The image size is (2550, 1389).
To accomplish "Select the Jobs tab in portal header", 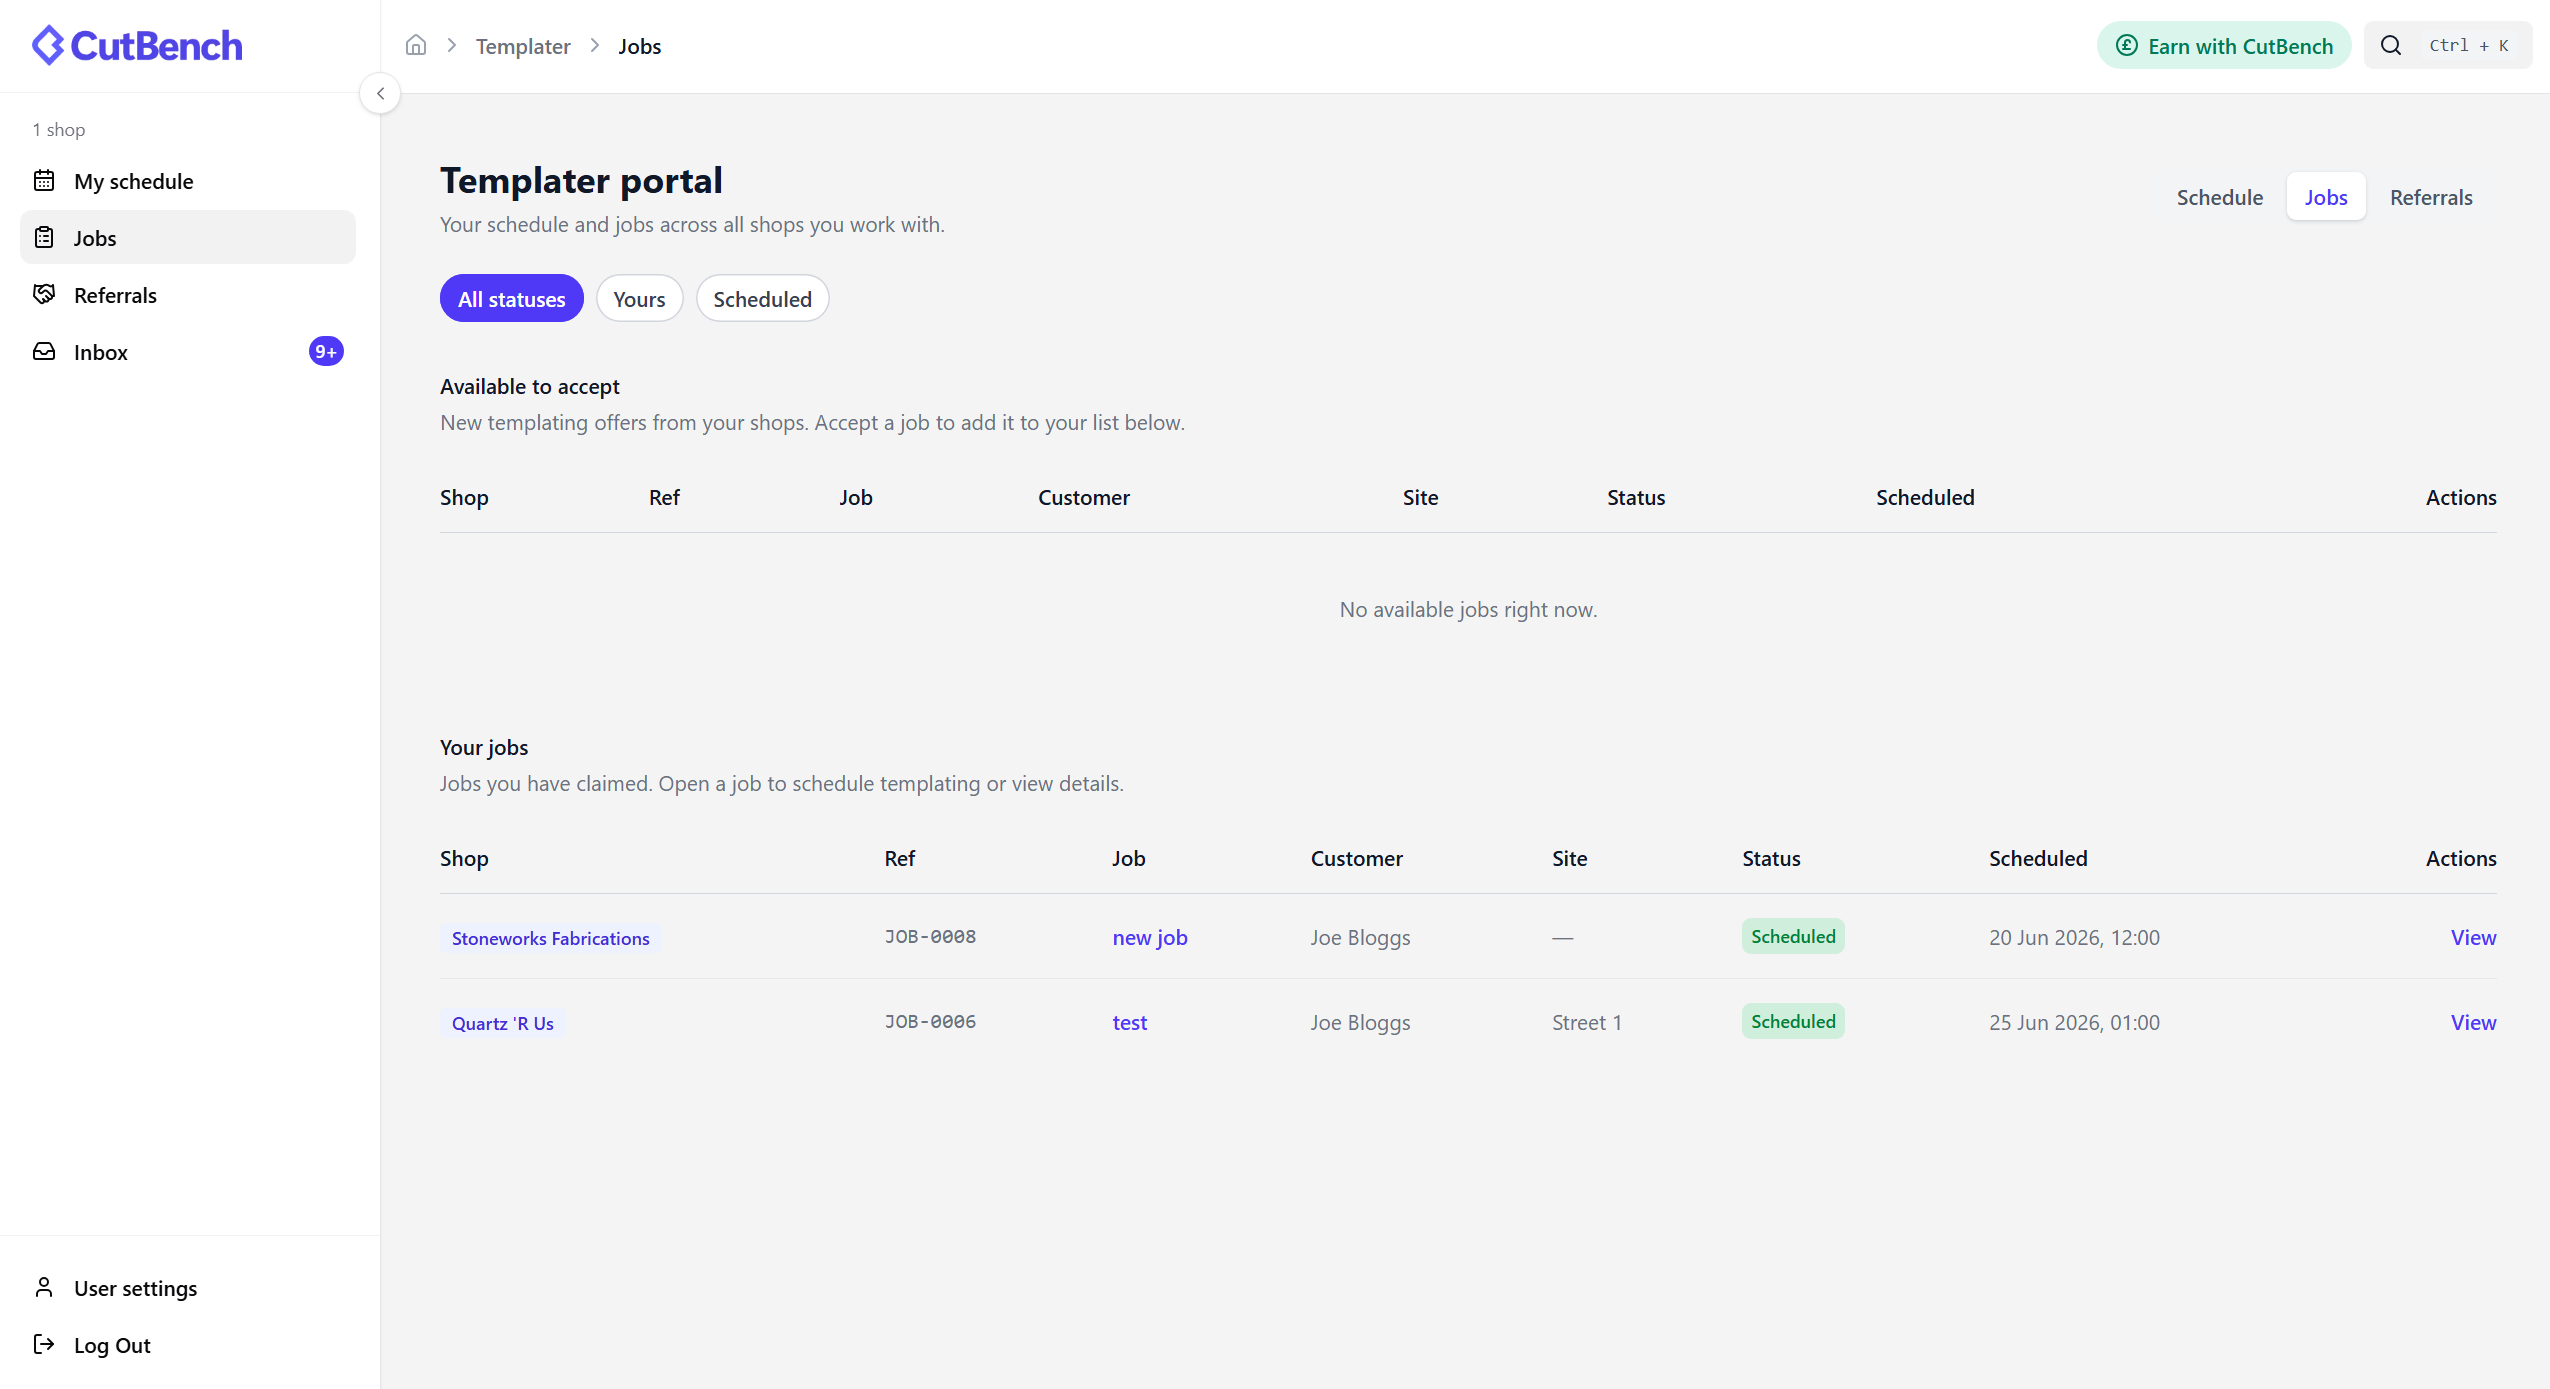I will click(x=2326, y=197).
